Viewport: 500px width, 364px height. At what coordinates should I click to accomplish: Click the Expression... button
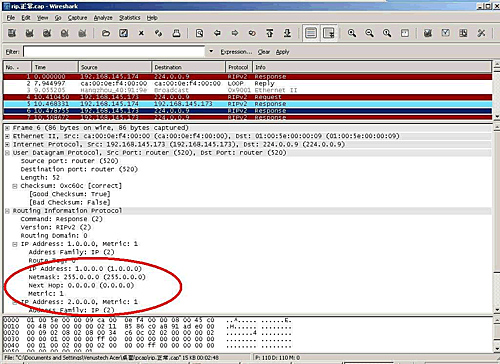pyautogui.click(x=236, y=52)
